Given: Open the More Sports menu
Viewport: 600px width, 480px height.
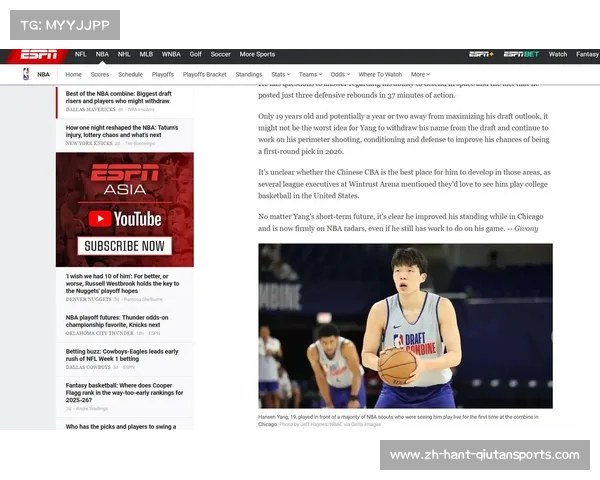Looking at the screenshot, I should [257, 54].
